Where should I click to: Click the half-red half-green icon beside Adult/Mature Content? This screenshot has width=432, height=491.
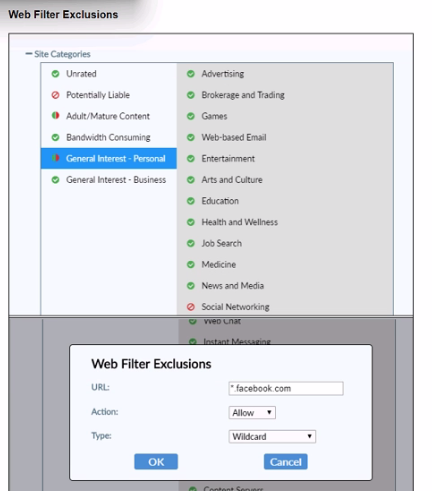click(x=55, y=116)
